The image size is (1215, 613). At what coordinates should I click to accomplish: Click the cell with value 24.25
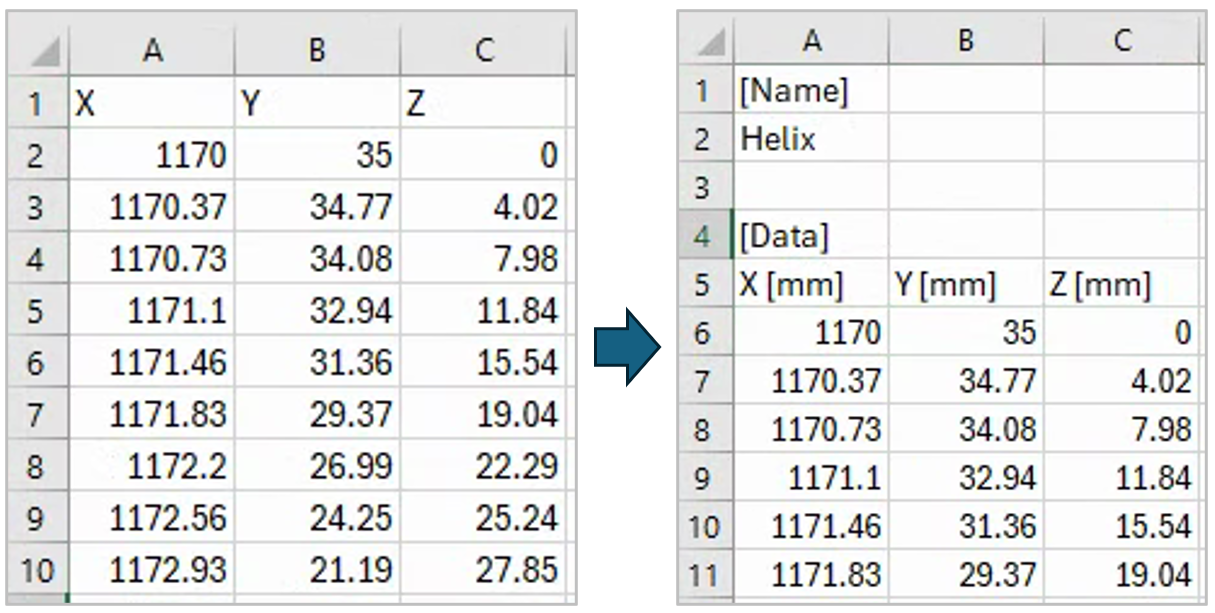click(317, 519)
